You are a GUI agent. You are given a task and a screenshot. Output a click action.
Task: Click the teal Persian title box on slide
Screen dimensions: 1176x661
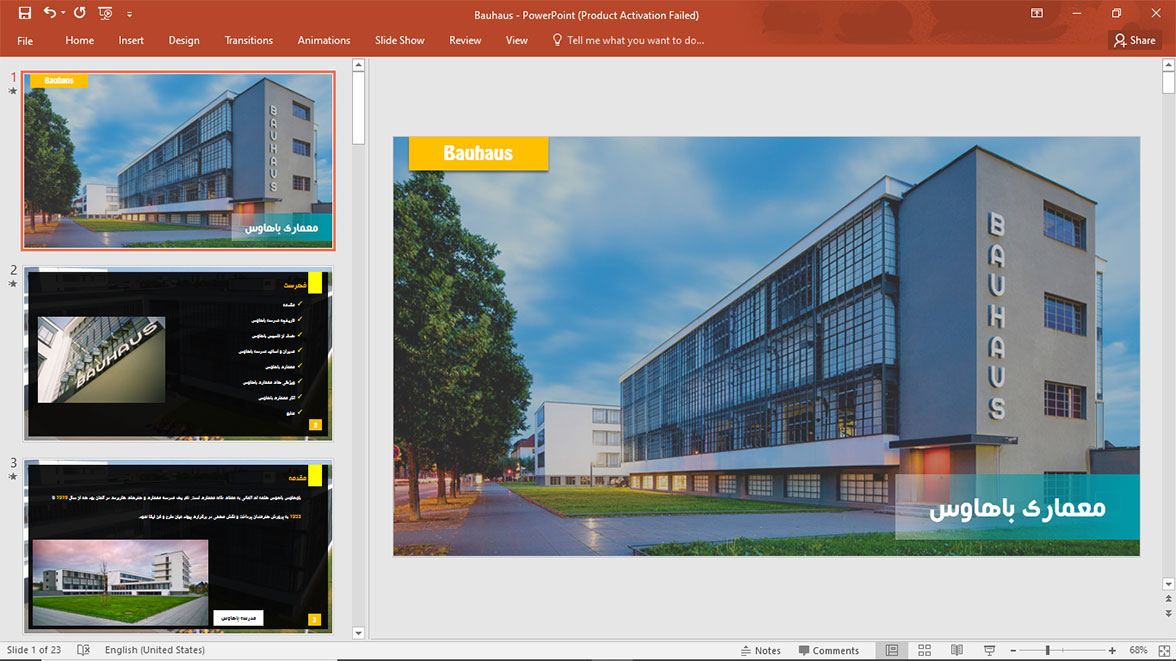(1017, 507)
